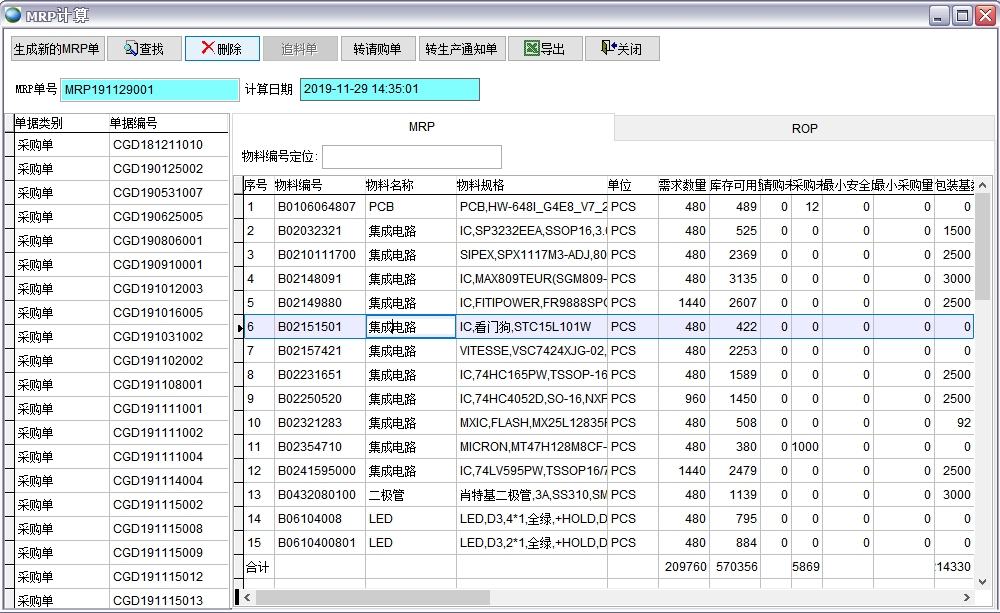Viewport: 1000px width, 613px height.
Task: Switch to the ROP tab
Action: (804, 128)
